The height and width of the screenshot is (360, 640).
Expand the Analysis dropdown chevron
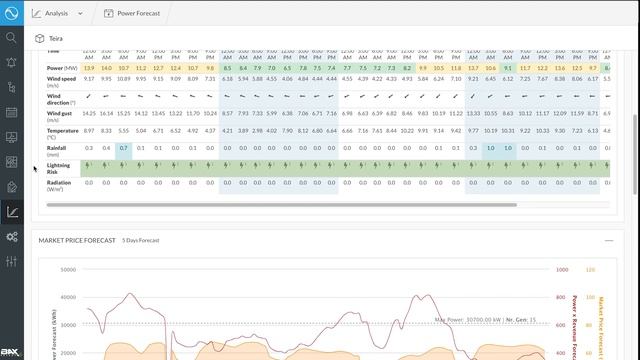80,13
